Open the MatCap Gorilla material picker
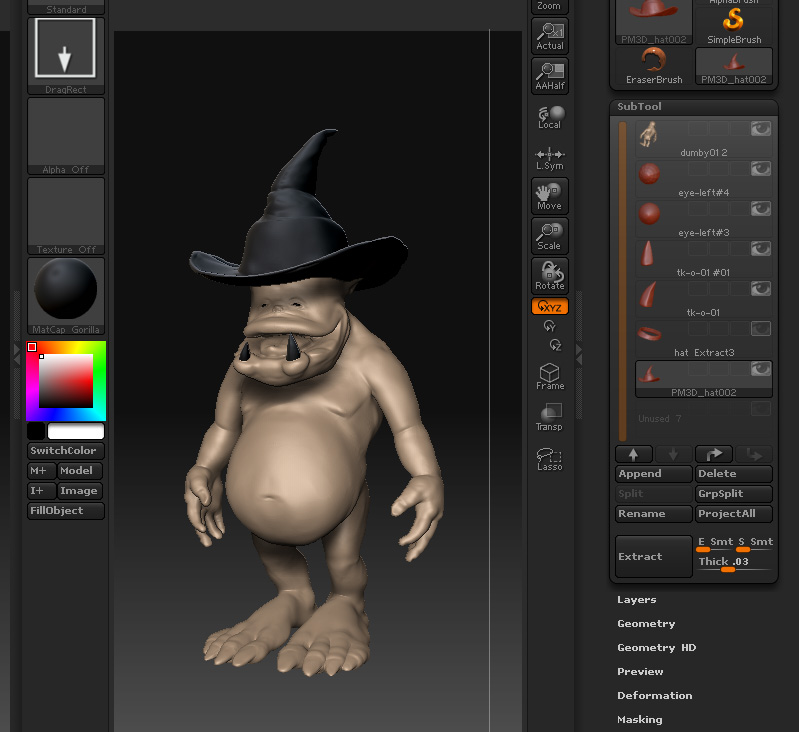This screenshot has height=732, width=799. [66, 296]
